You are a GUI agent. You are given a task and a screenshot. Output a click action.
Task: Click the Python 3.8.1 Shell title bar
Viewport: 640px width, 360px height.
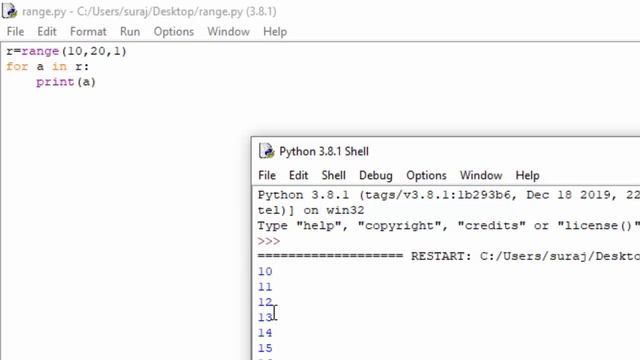pos(446,151)
